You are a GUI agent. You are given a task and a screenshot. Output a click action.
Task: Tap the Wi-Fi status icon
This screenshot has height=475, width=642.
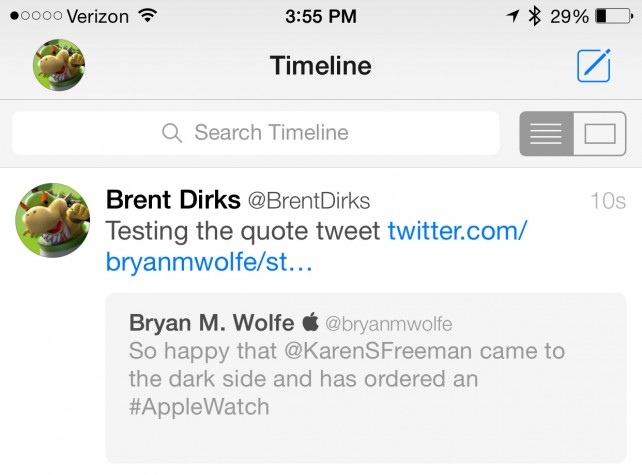(148, 16)
